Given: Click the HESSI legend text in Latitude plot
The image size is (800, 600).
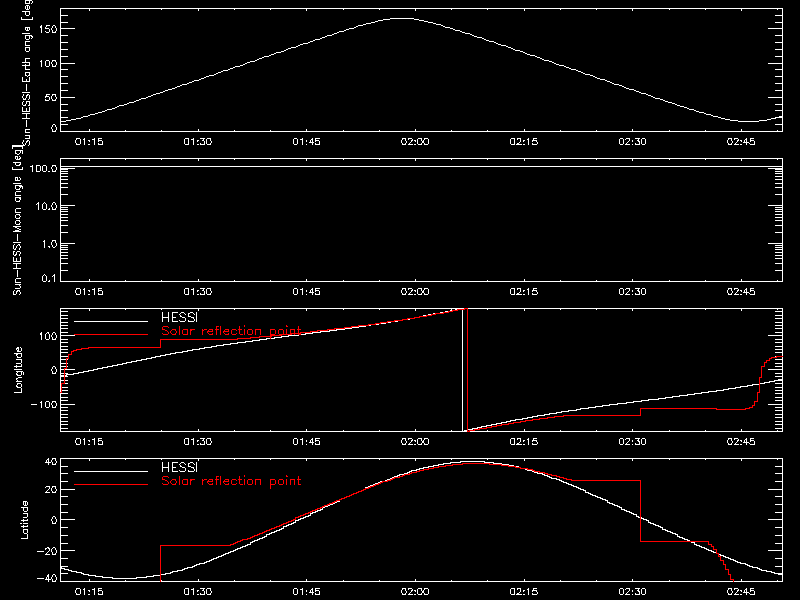Looking at the screenshot, I should [180, 467].
